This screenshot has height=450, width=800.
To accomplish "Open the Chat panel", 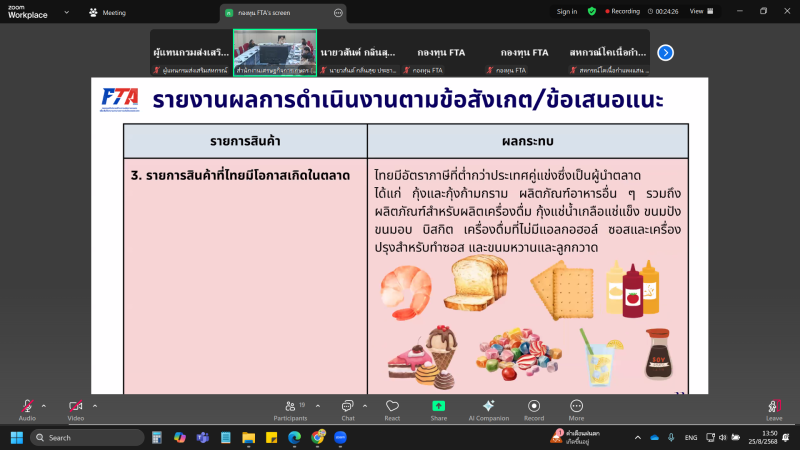I will (x=348, y=408).
